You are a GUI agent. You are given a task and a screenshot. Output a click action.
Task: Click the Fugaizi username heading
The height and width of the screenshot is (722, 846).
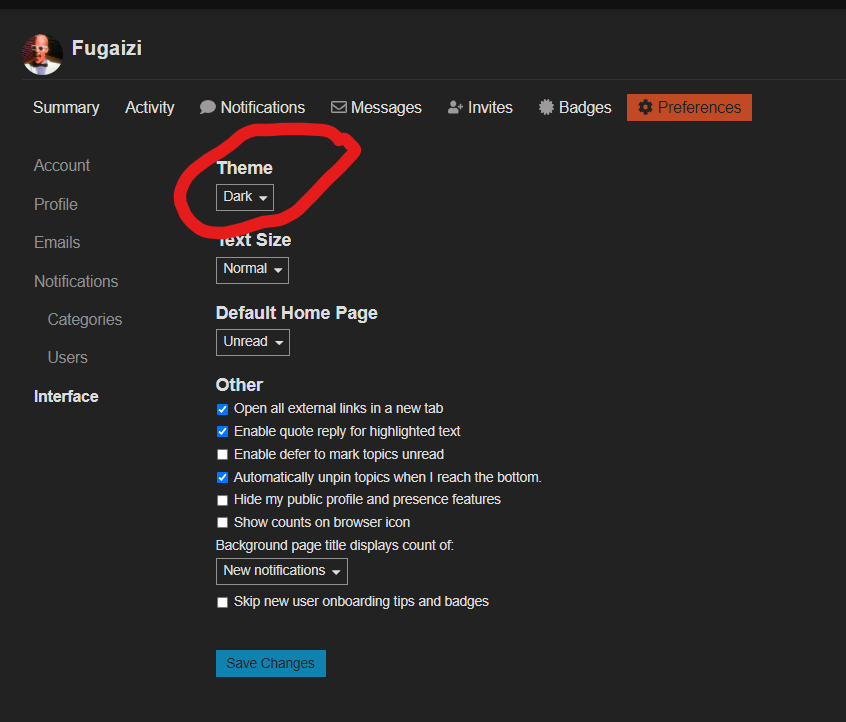107,48
